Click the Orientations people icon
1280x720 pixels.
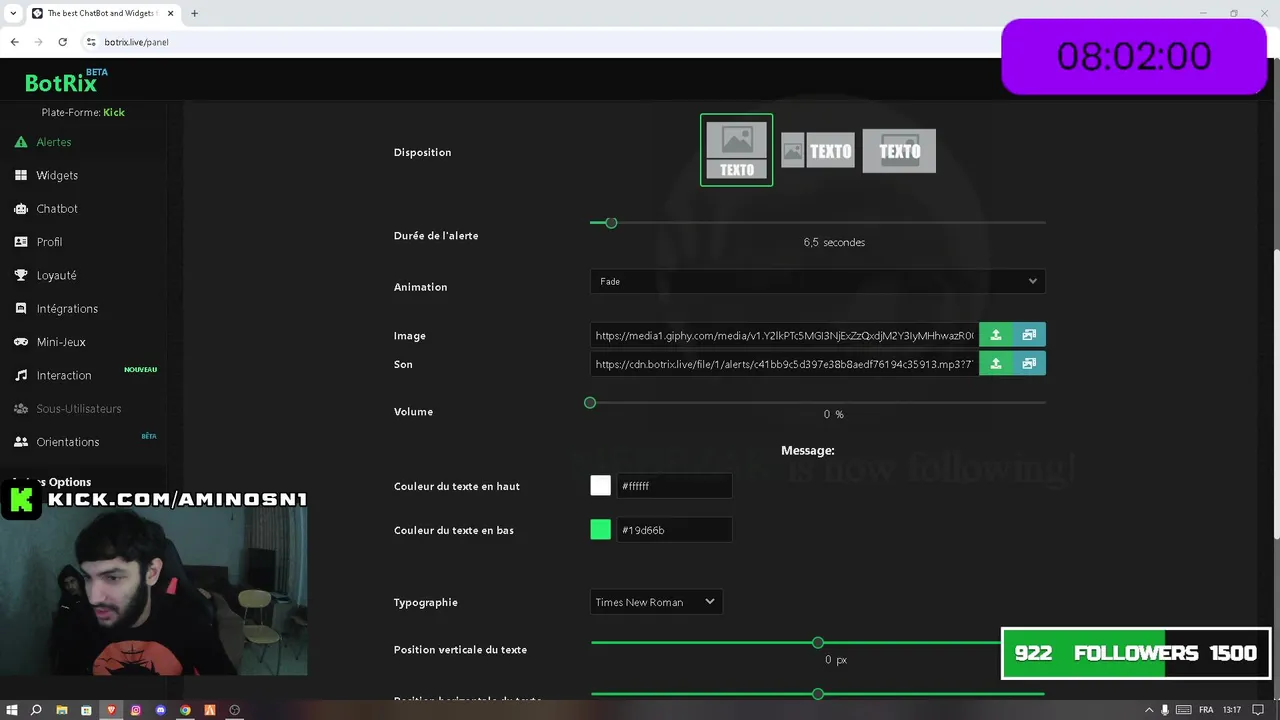pos(20,442)
